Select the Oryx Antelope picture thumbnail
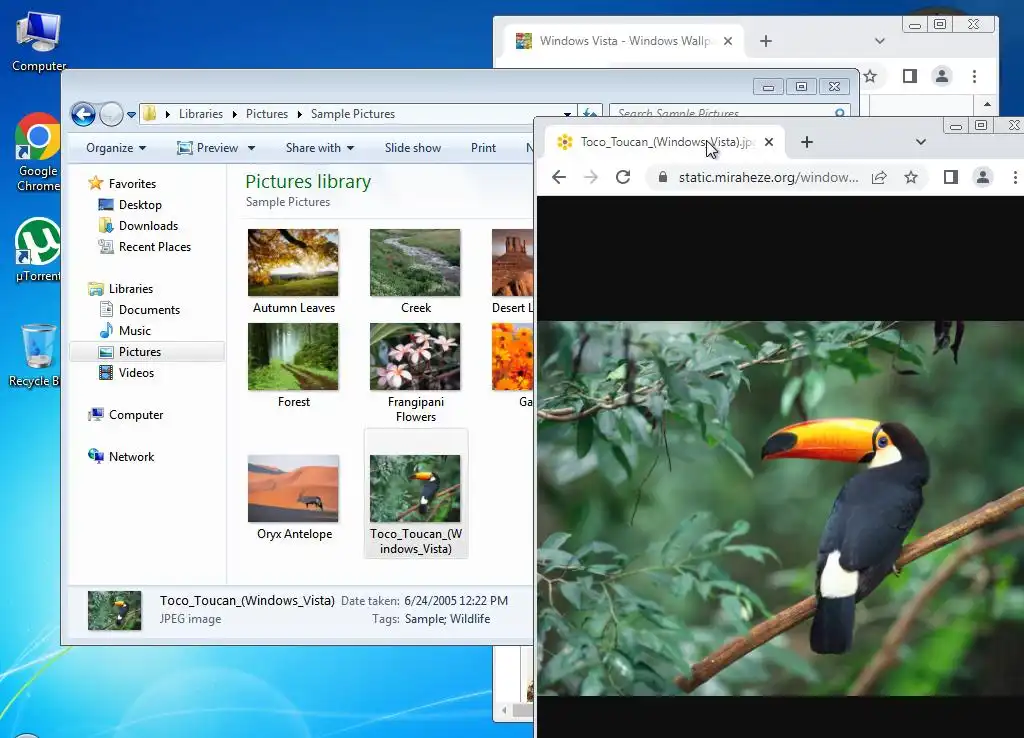Screen dimensions: 1024x738 (x=293, y=489)
